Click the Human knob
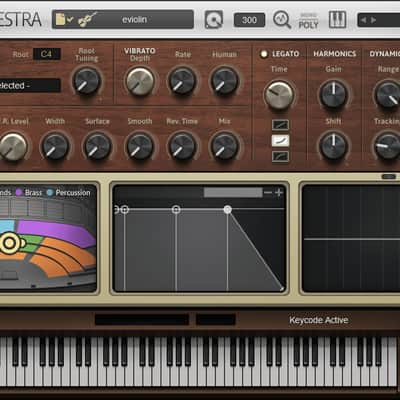The image size is (400, 400). tap(225, 82)
